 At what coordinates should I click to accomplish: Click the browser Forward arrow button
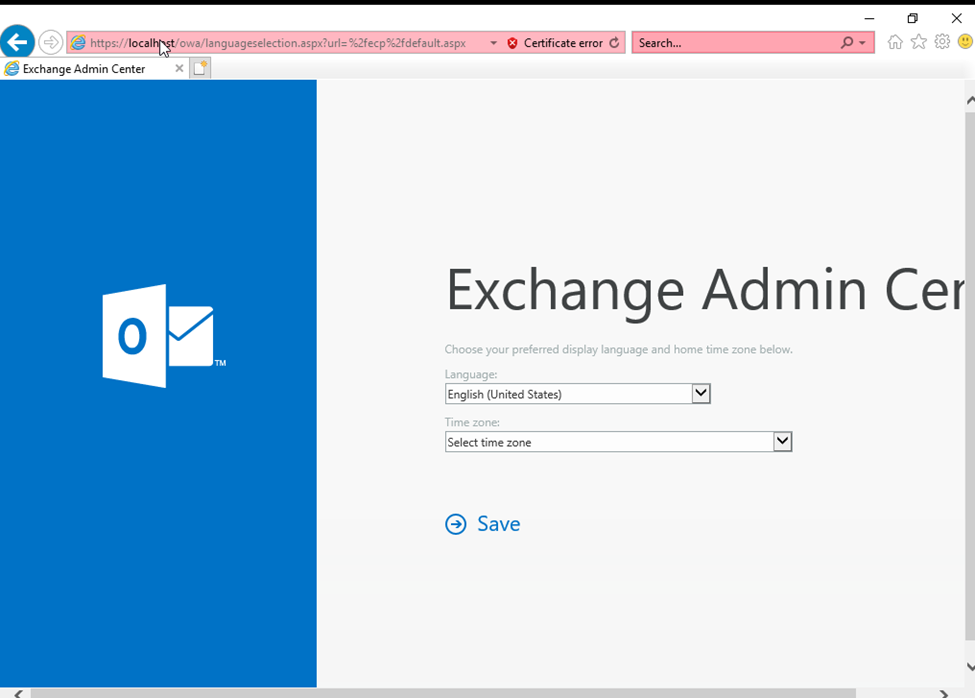(50, 43)
